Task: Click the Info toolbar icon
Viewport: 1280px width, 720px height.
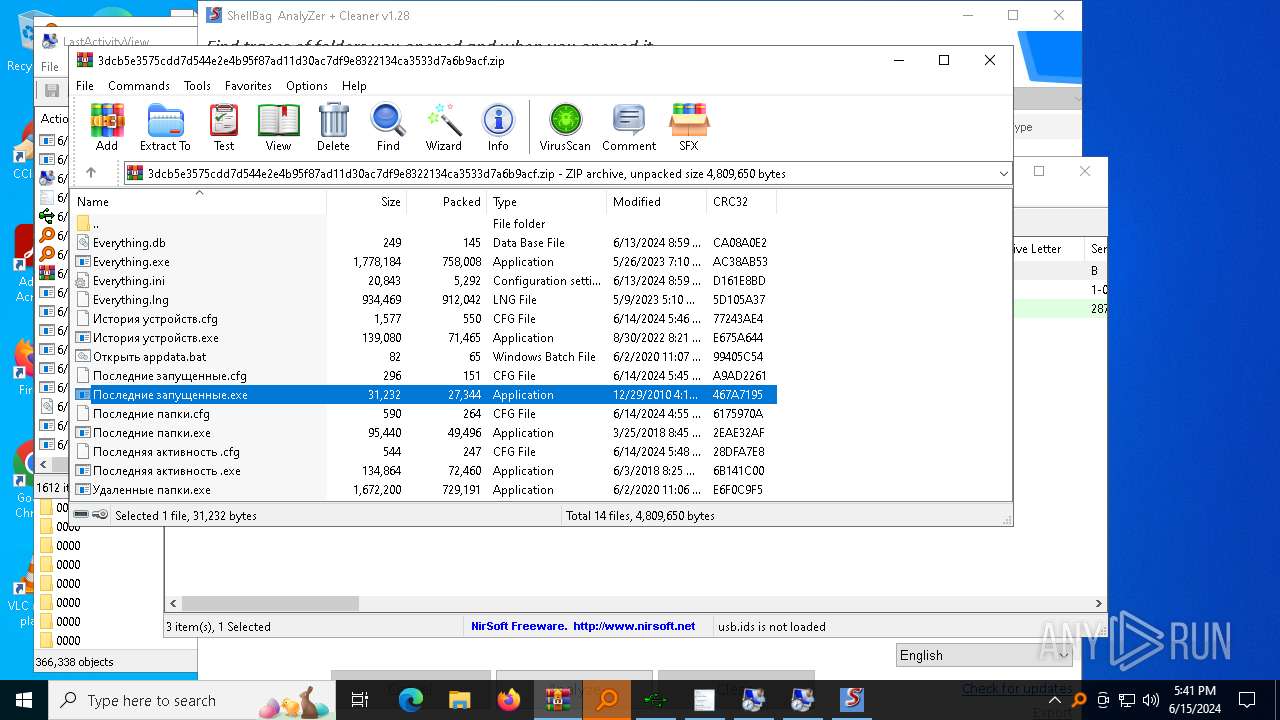Action: coord(498,127)
